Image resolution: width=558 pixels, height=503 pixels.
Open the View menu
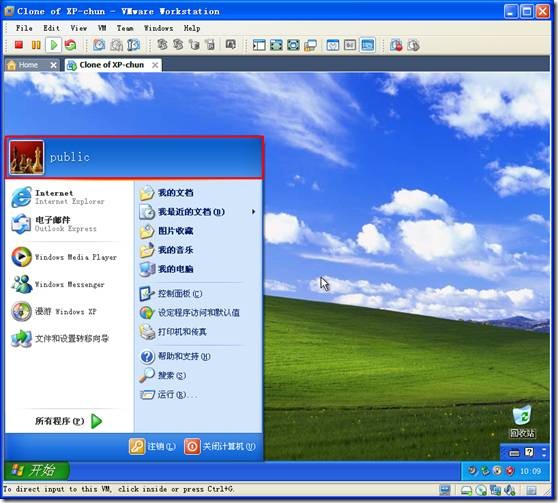pos(78,28)
